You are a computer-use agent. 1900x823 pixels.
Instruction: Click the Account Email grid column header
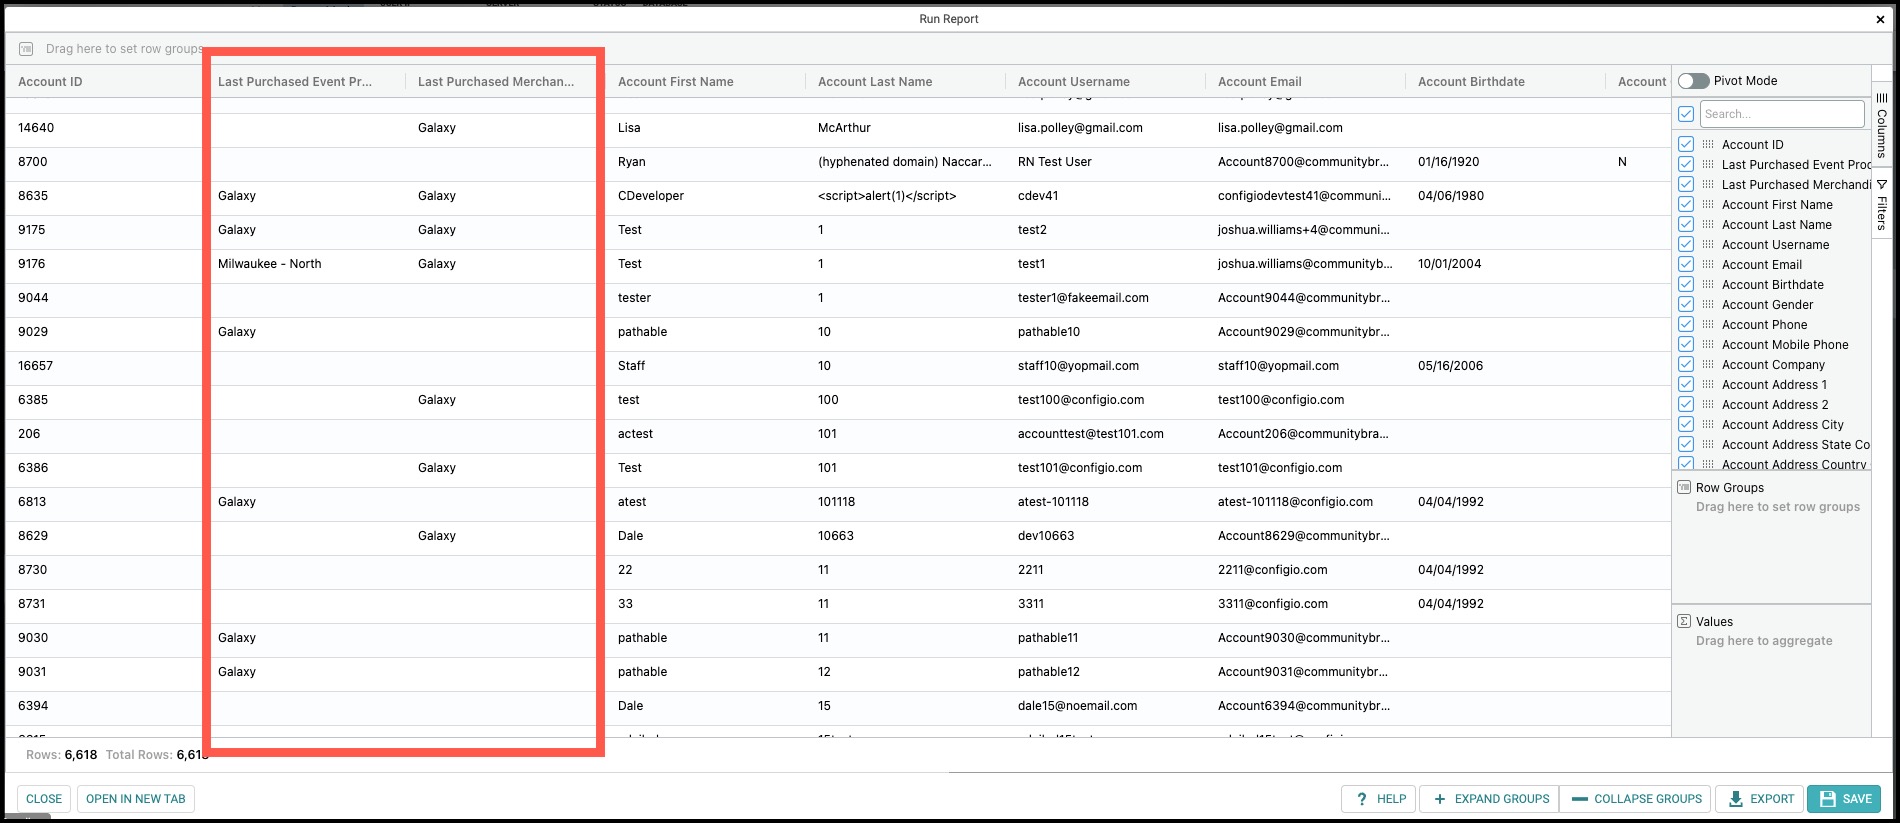(x=1260, y=82)
